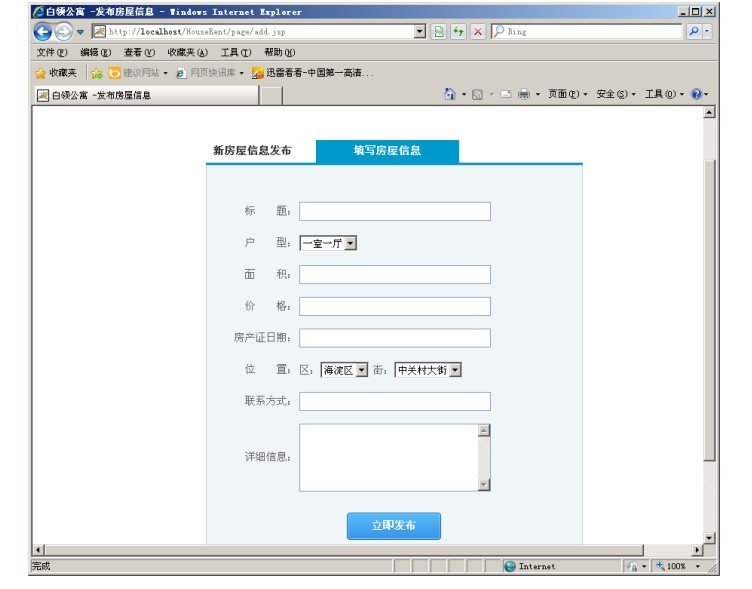This screenshot has height=589, width=752.
Task: Click the Home page icon in command bar
Action: click(450, 94)
